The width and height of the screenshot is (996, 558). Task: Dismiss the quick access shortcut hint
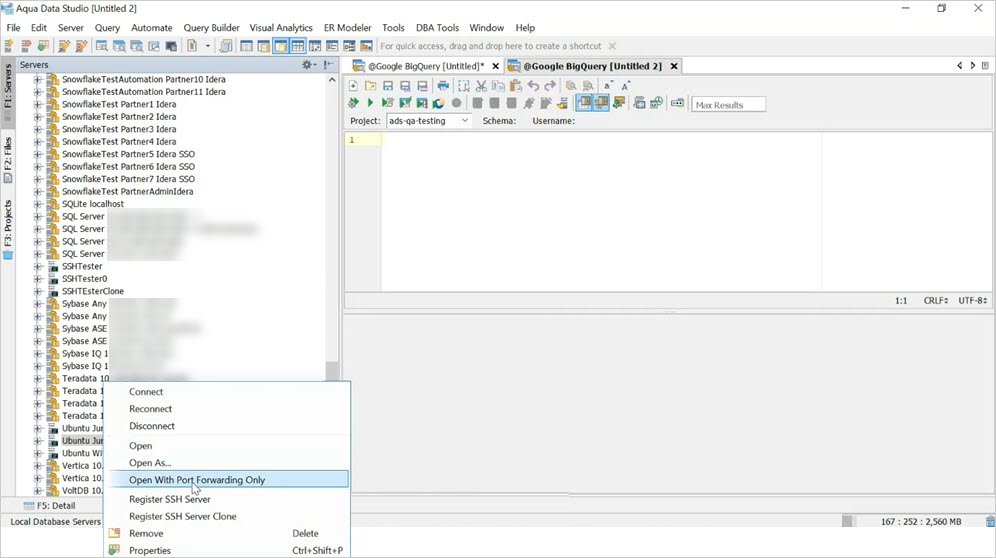612,46
